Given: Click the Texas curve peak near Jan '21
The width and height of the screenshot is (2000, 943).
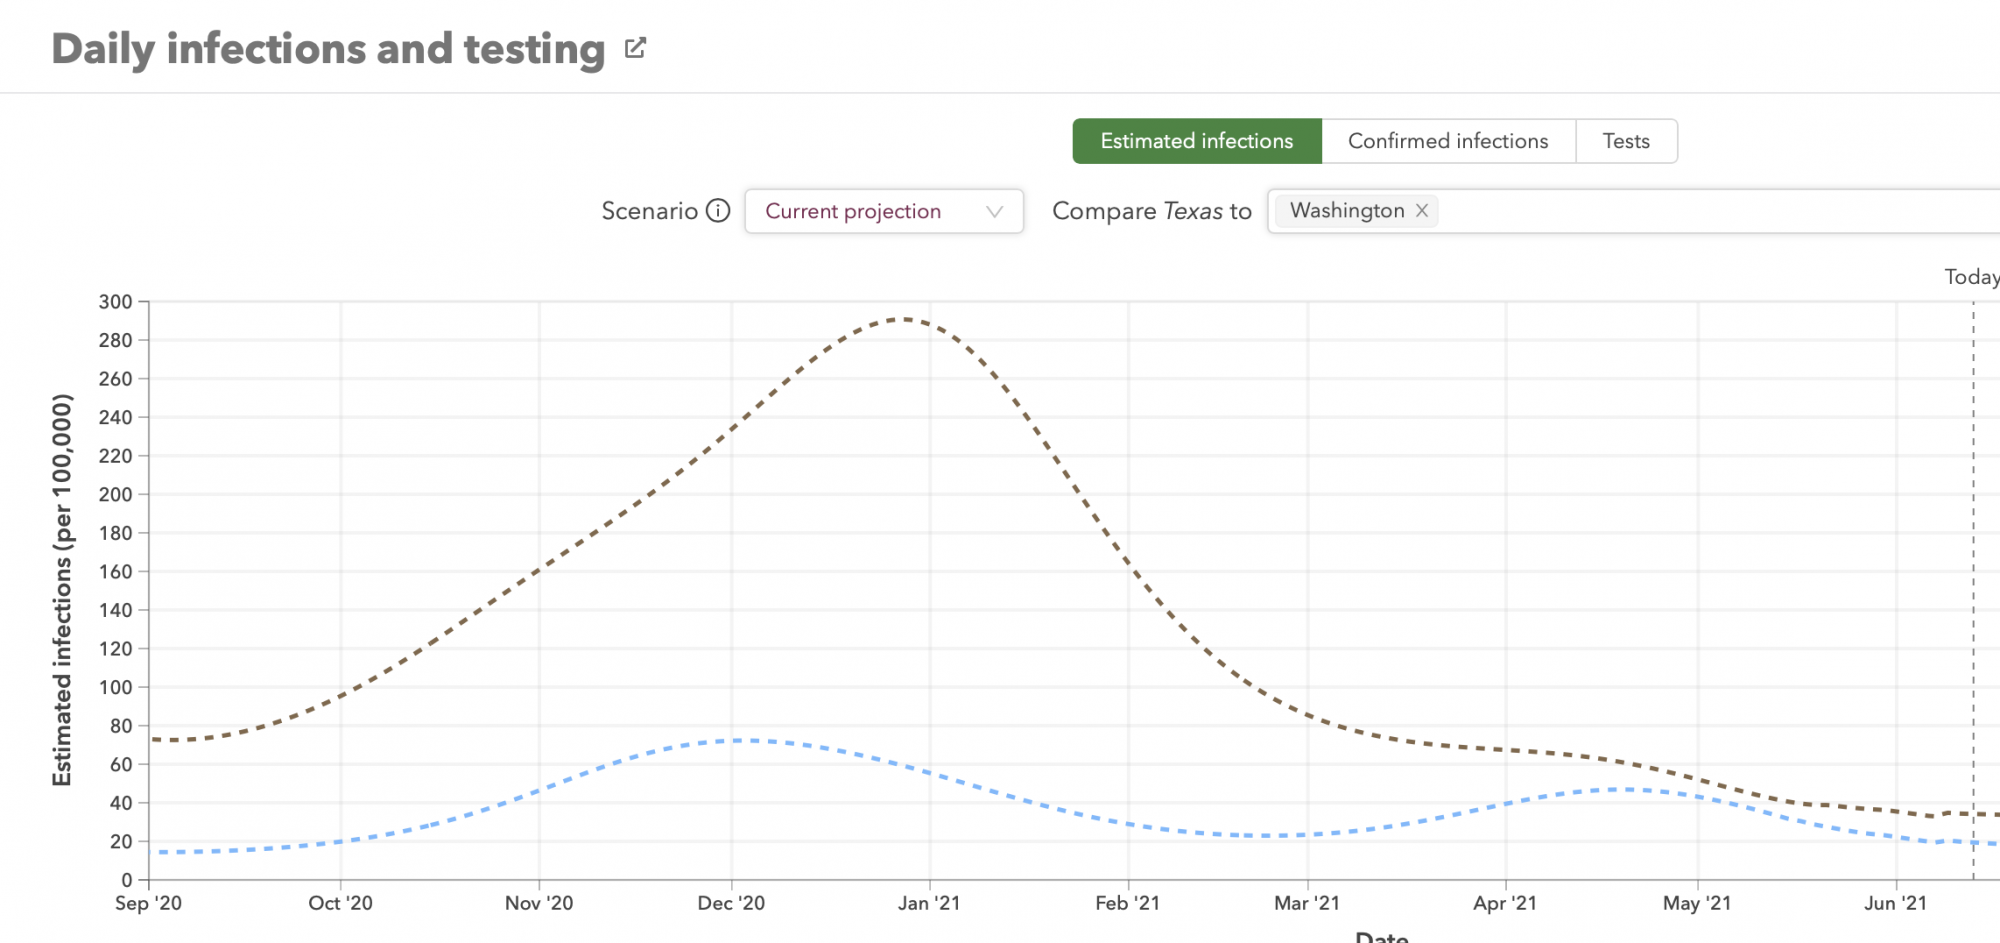Looking at the screenshot, I should pos(903,319).
